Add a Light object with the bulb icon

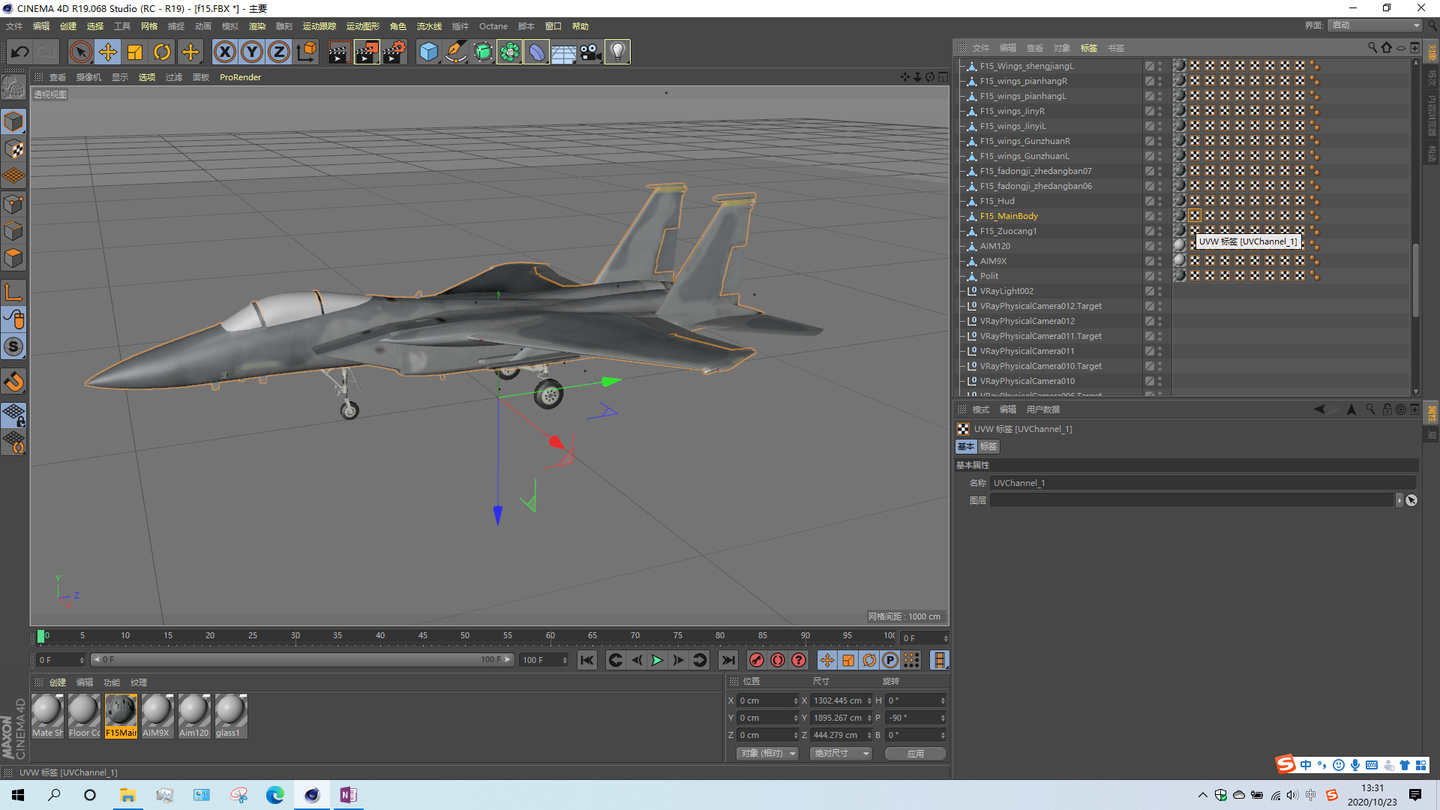pyautogui.click(x=617, y=52)
